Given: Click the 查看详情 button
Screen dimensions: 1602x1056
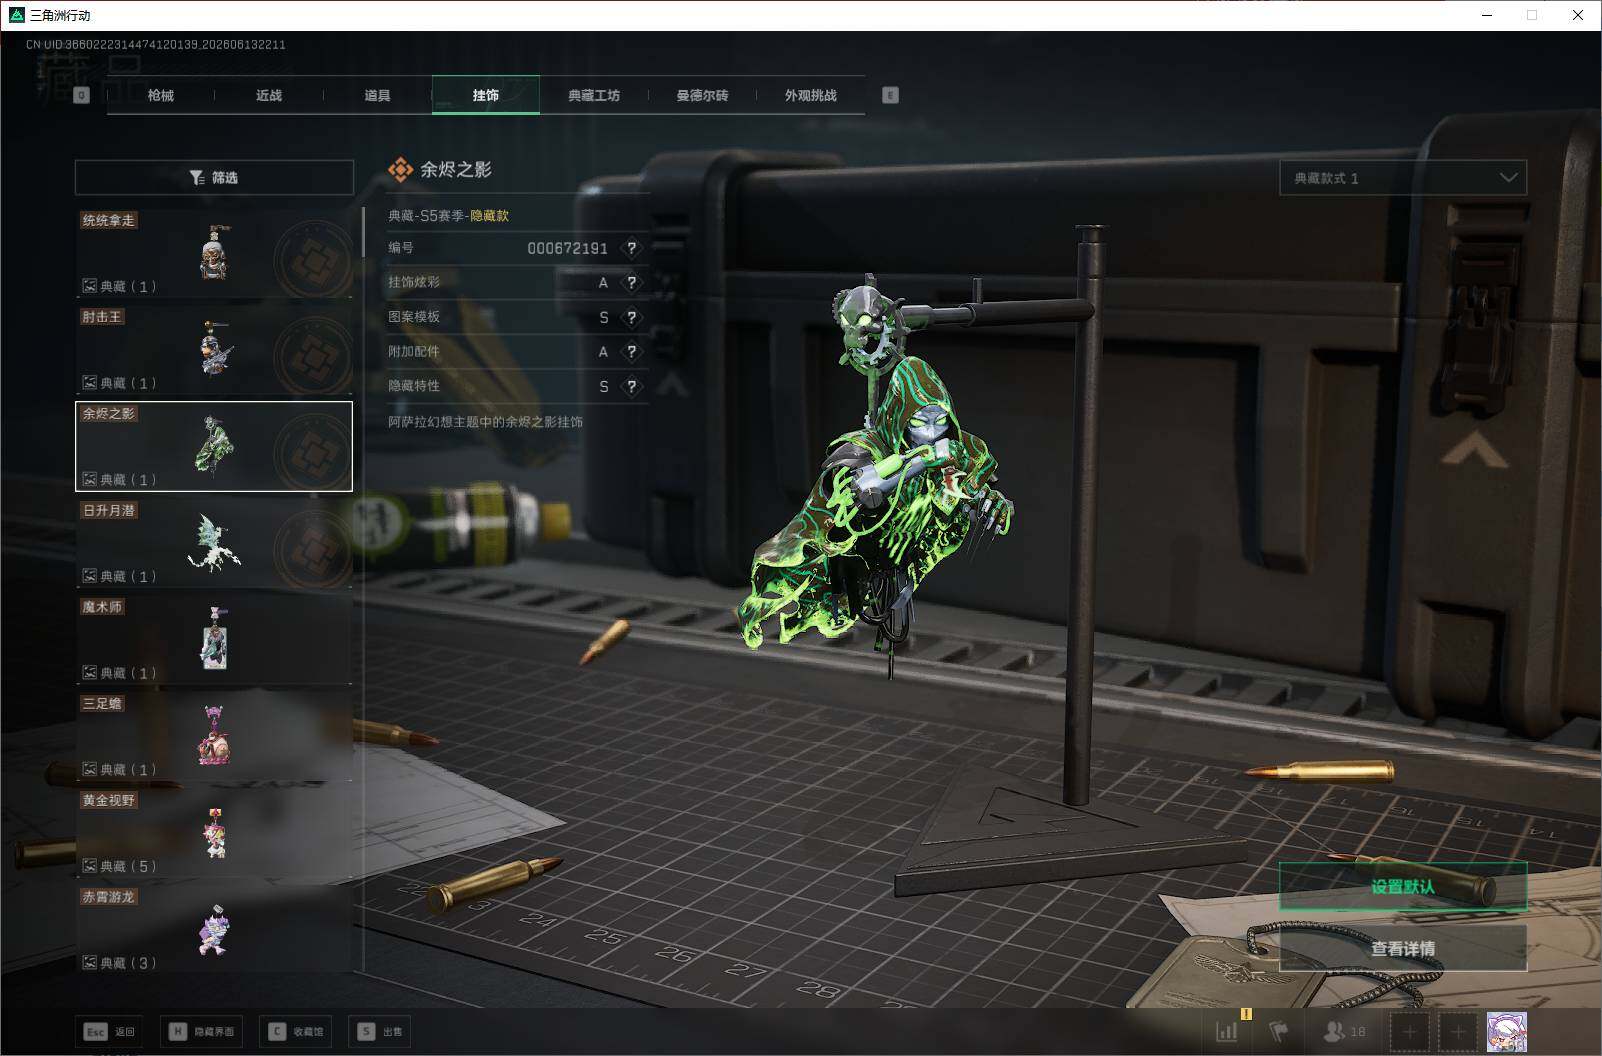Looking at the screenshot, I should [1403, 948].
